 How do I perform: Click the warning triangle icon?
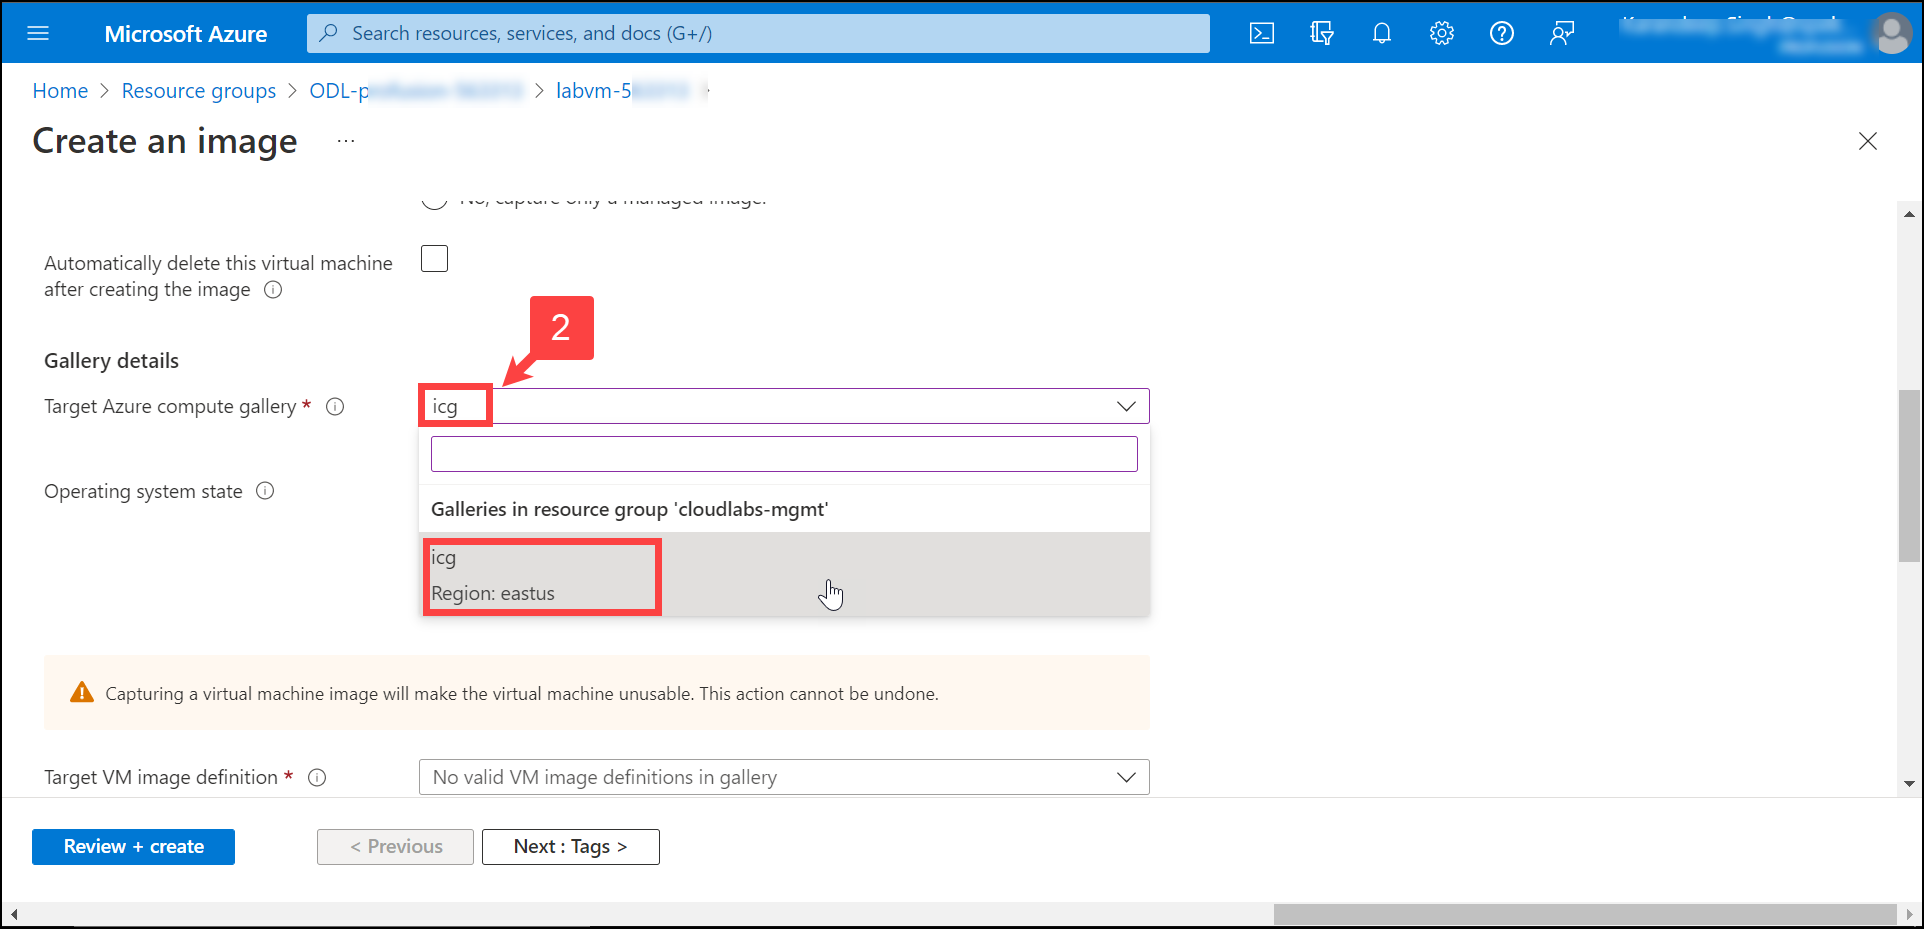[82, 692]
